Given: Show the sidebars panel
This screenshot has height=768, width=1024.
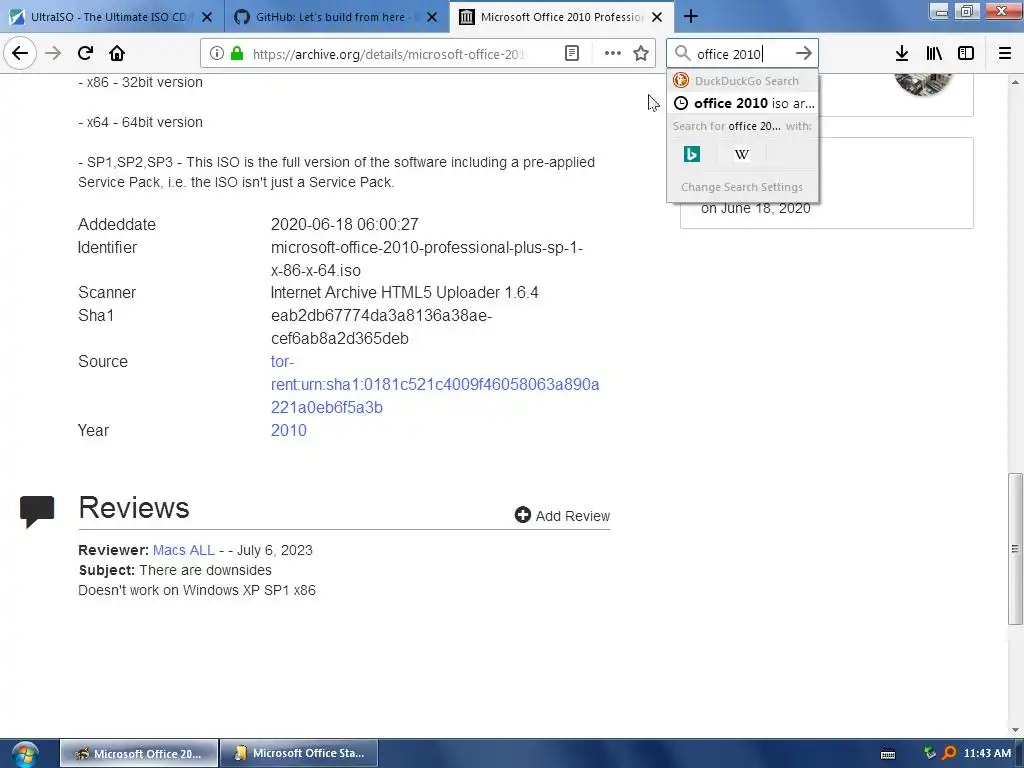Looking at the screenshot, I should click(x=966, y=54).
